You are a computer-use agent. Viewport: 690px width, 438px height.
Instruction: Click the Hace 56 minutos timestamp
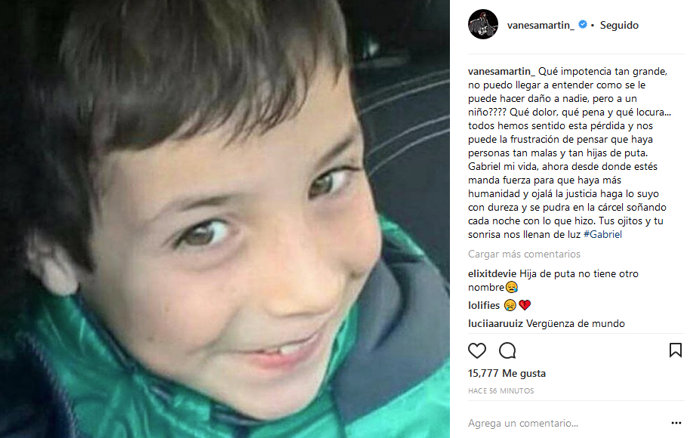[501, 391]
